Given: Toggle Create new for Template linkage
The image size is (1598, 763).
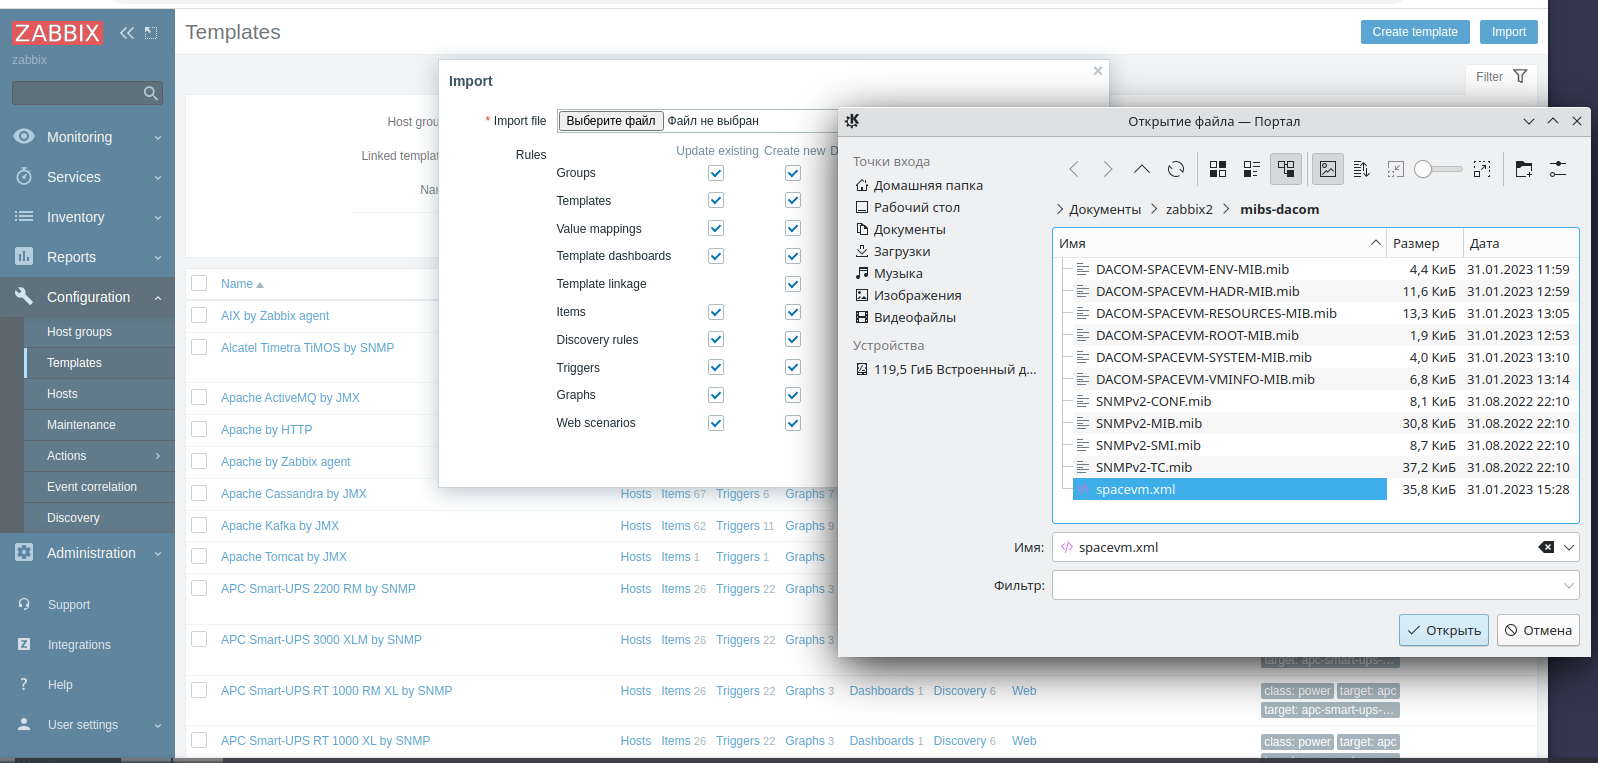Looking at the screenshot, I should click(793, 284).
